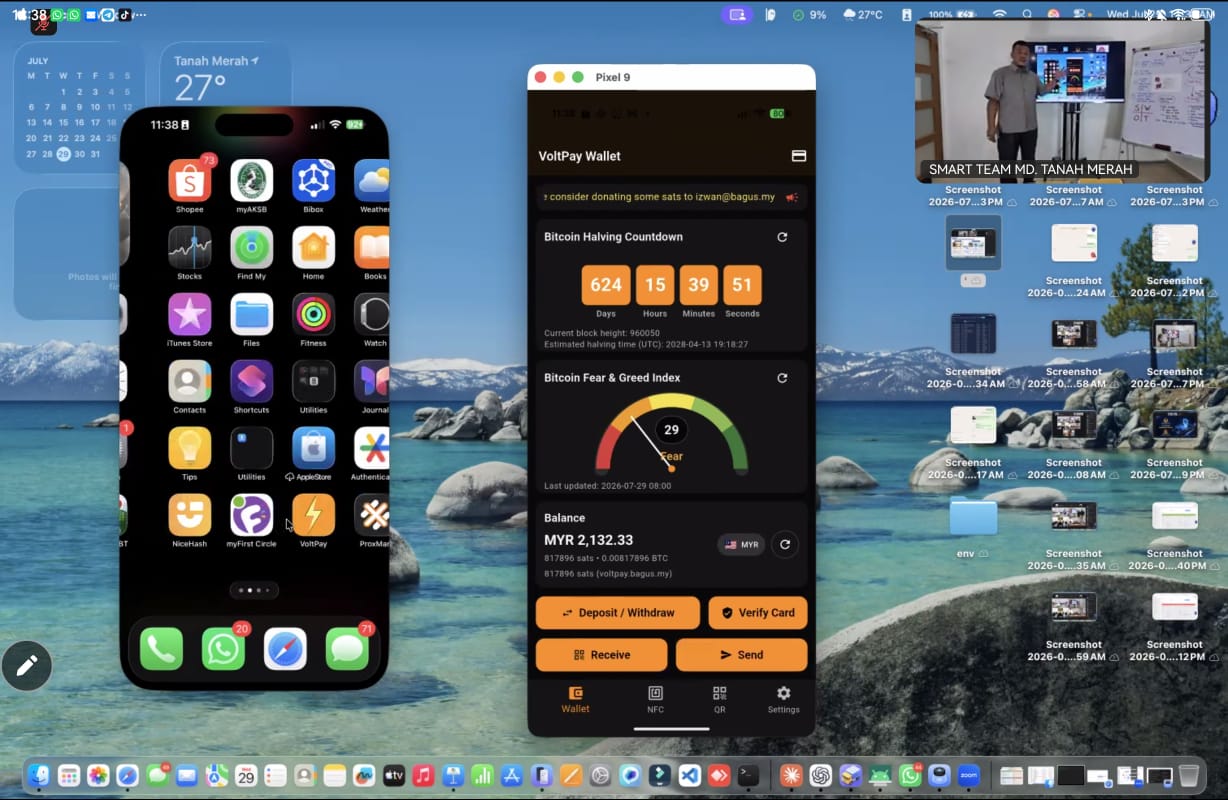This screenshot has width=1228, height=800.
Task: Open Photos from the Dock
Action: pos(98,775)
